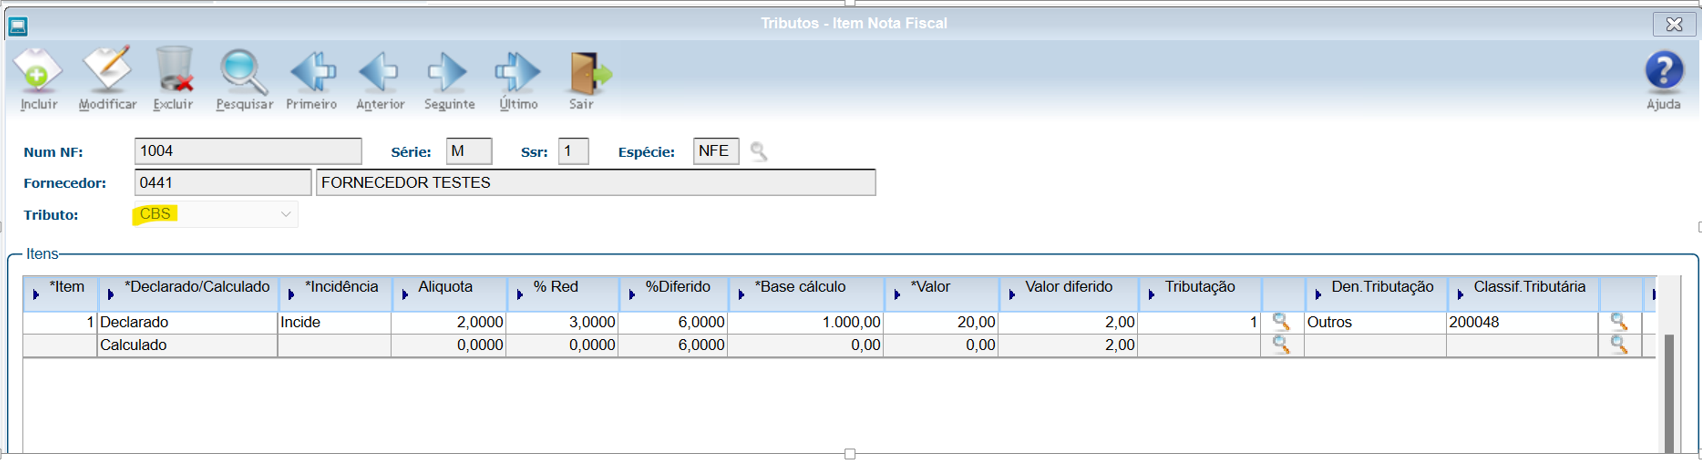Open Tributação lookup in Calculado row
1702x469 pixels.
[x=1281, y=345]
